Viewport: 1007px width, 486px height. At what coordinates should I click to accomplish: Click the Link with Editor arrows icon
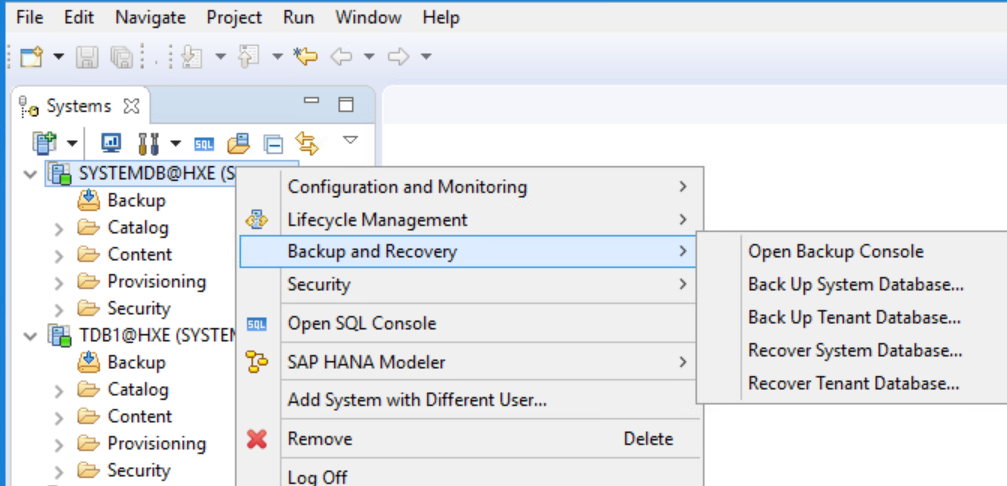(307, 143)
